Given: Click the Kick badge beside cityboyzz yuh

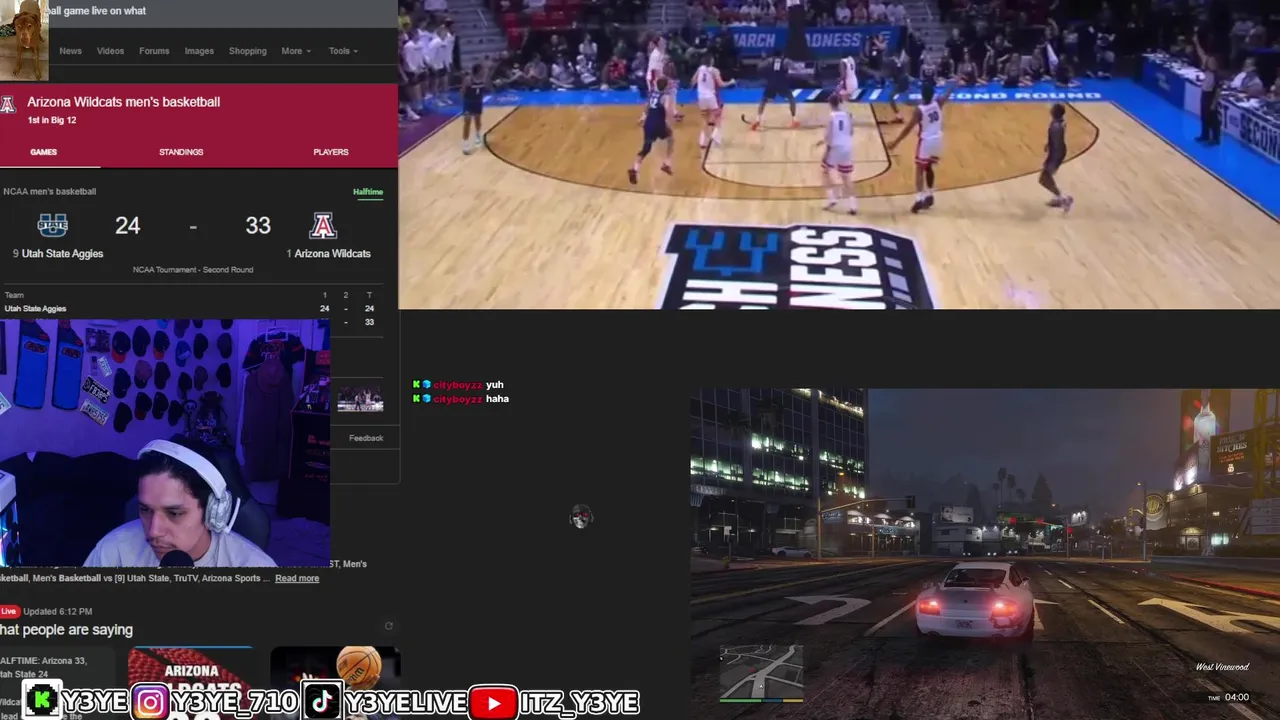Looking at the screenshot, I should [416, 385].
